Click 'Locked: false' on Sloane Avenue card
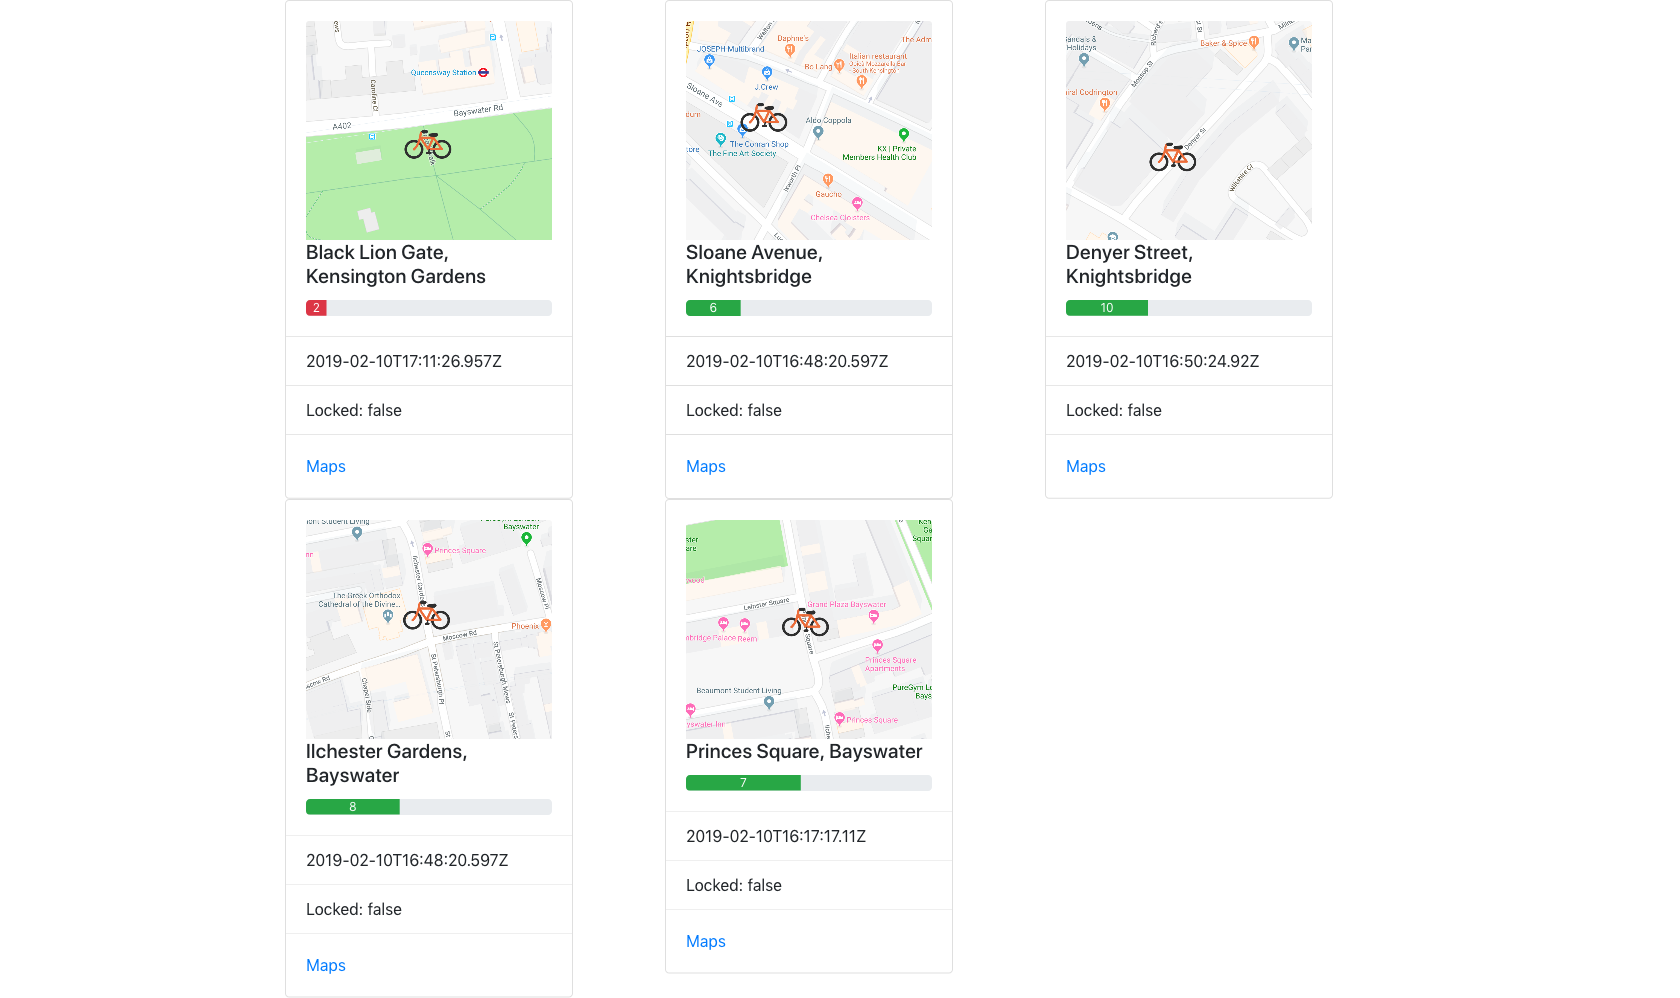 (x=734, y=410)
